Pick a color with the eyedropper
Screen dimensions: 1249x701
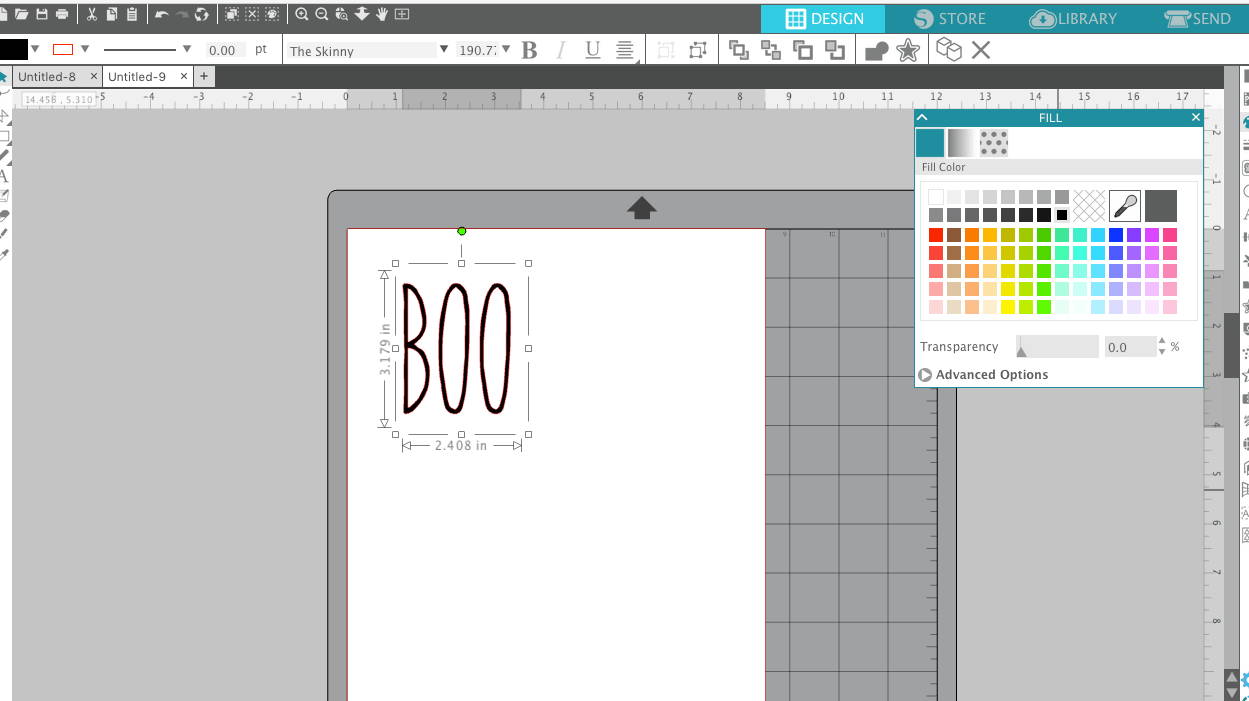(1125, 206)
